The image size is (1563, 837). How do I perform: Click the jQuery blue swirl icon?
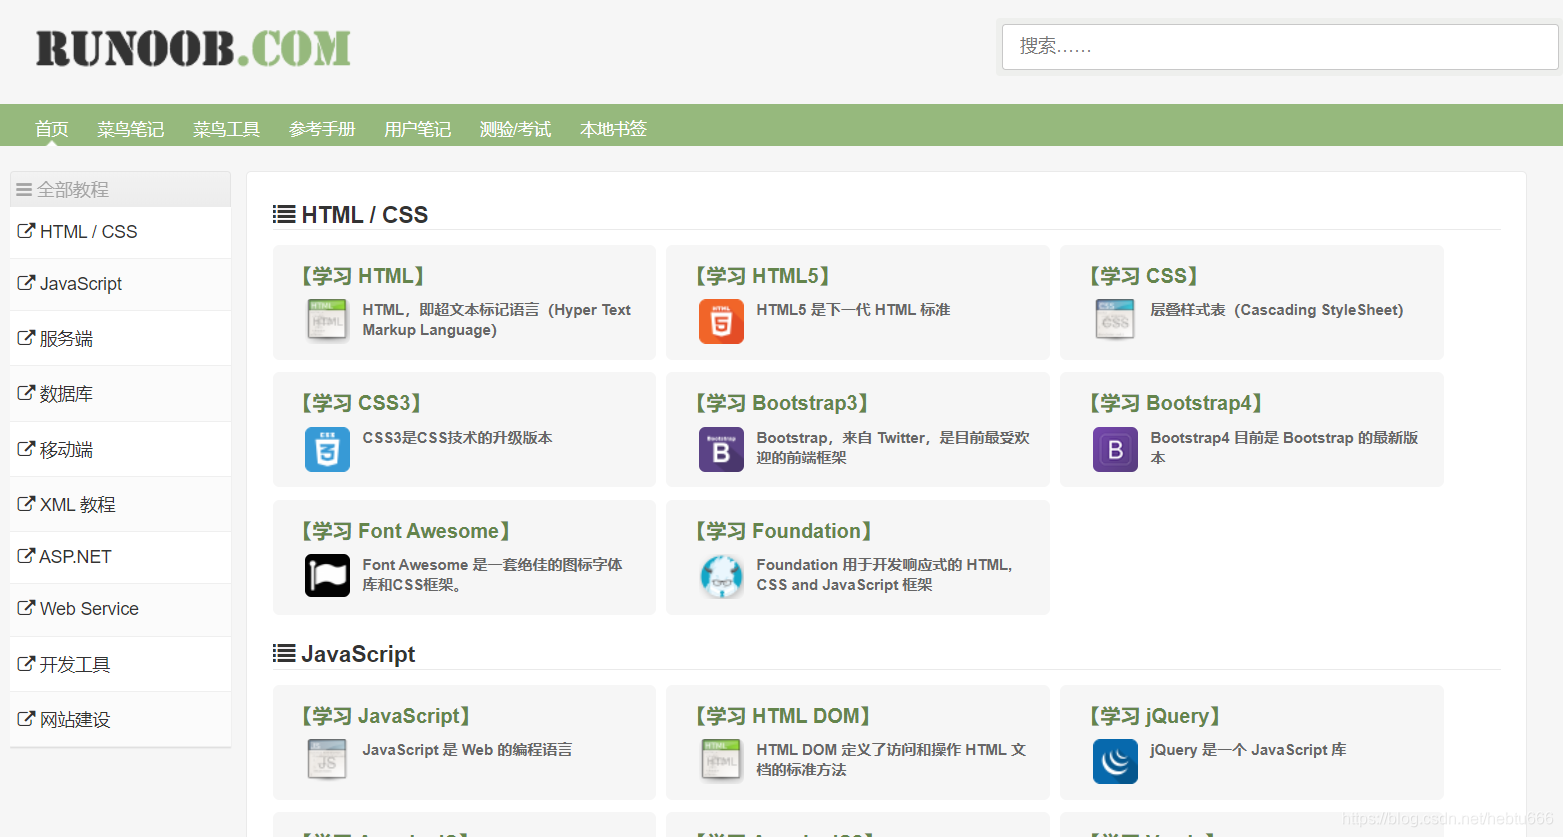coord(1115,761)
